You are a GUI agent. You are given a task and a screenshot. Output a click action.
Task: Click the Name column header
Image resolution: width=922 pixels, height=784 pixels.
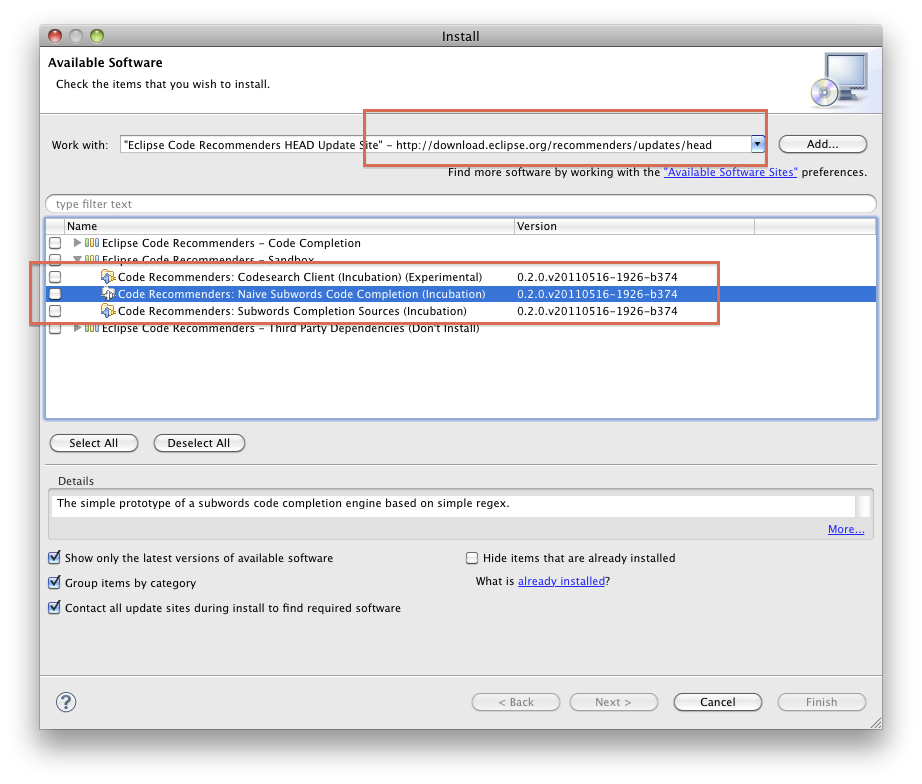pyautogui.click(x=289, y=226)
